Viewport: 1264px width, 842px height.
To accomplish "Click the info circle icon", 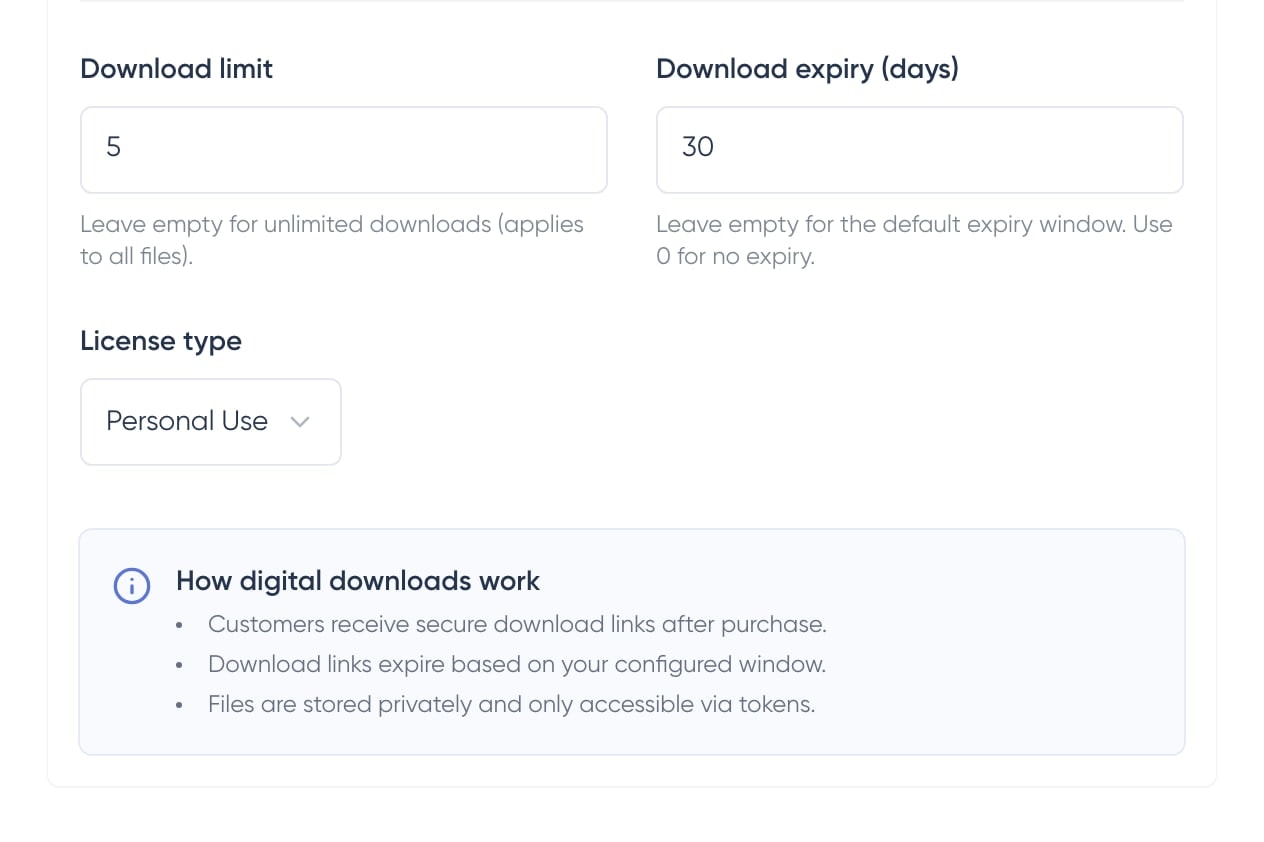I will [x=132, y=586].
